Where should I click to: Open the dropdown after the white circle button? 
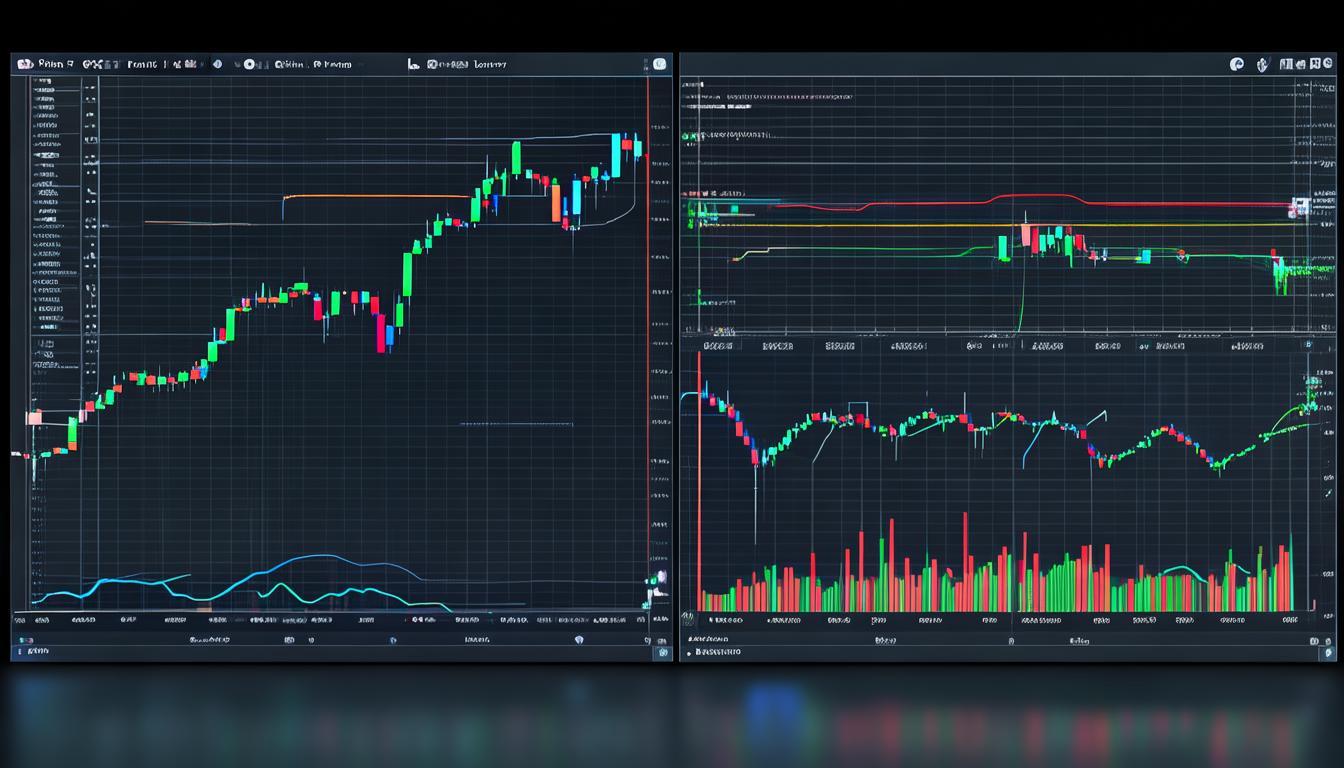pos(291,64)
